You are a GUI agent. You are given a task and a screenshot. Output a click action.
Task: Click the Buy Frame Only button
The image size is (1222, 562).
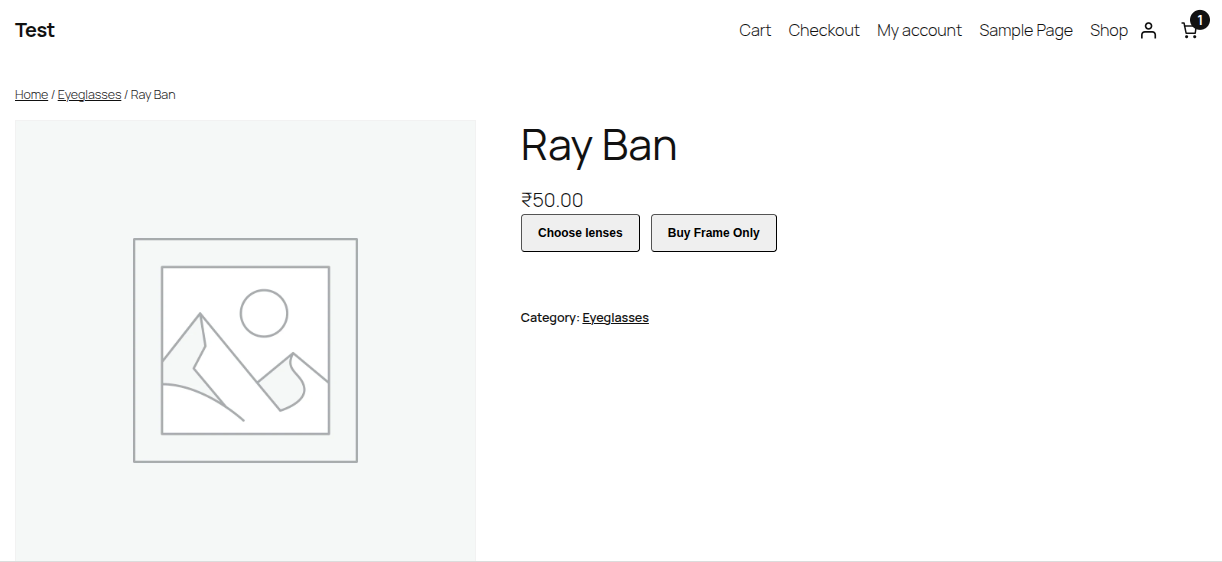714,233
